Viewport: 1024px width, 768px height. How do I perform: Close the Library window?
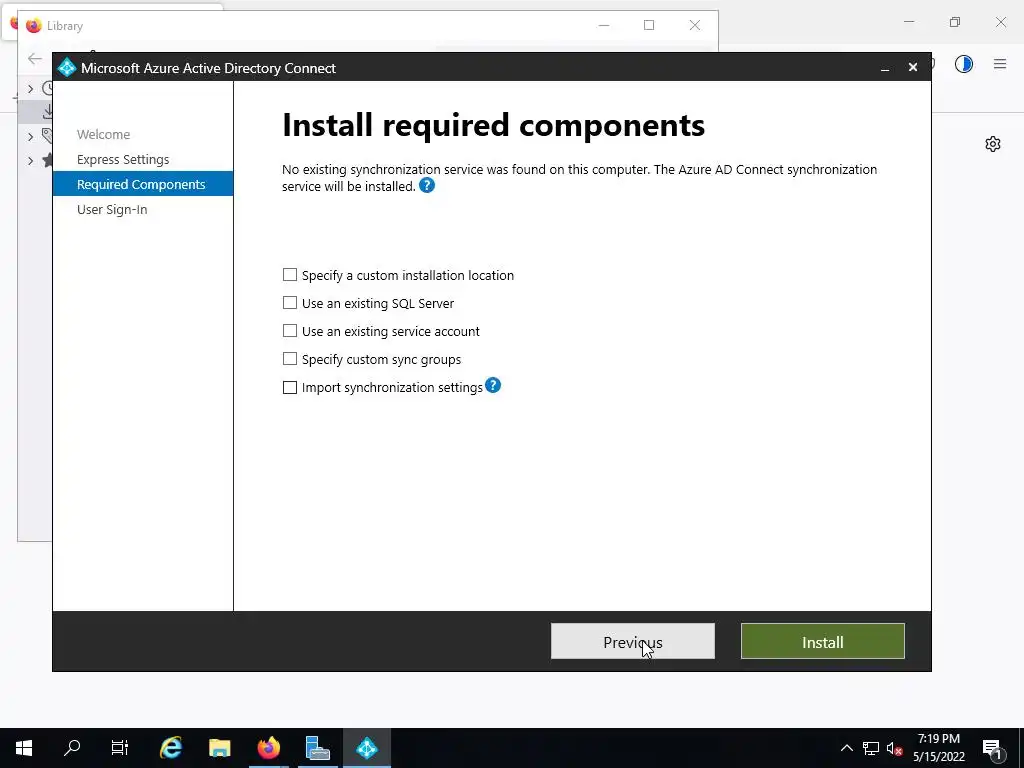pos(694,25)
